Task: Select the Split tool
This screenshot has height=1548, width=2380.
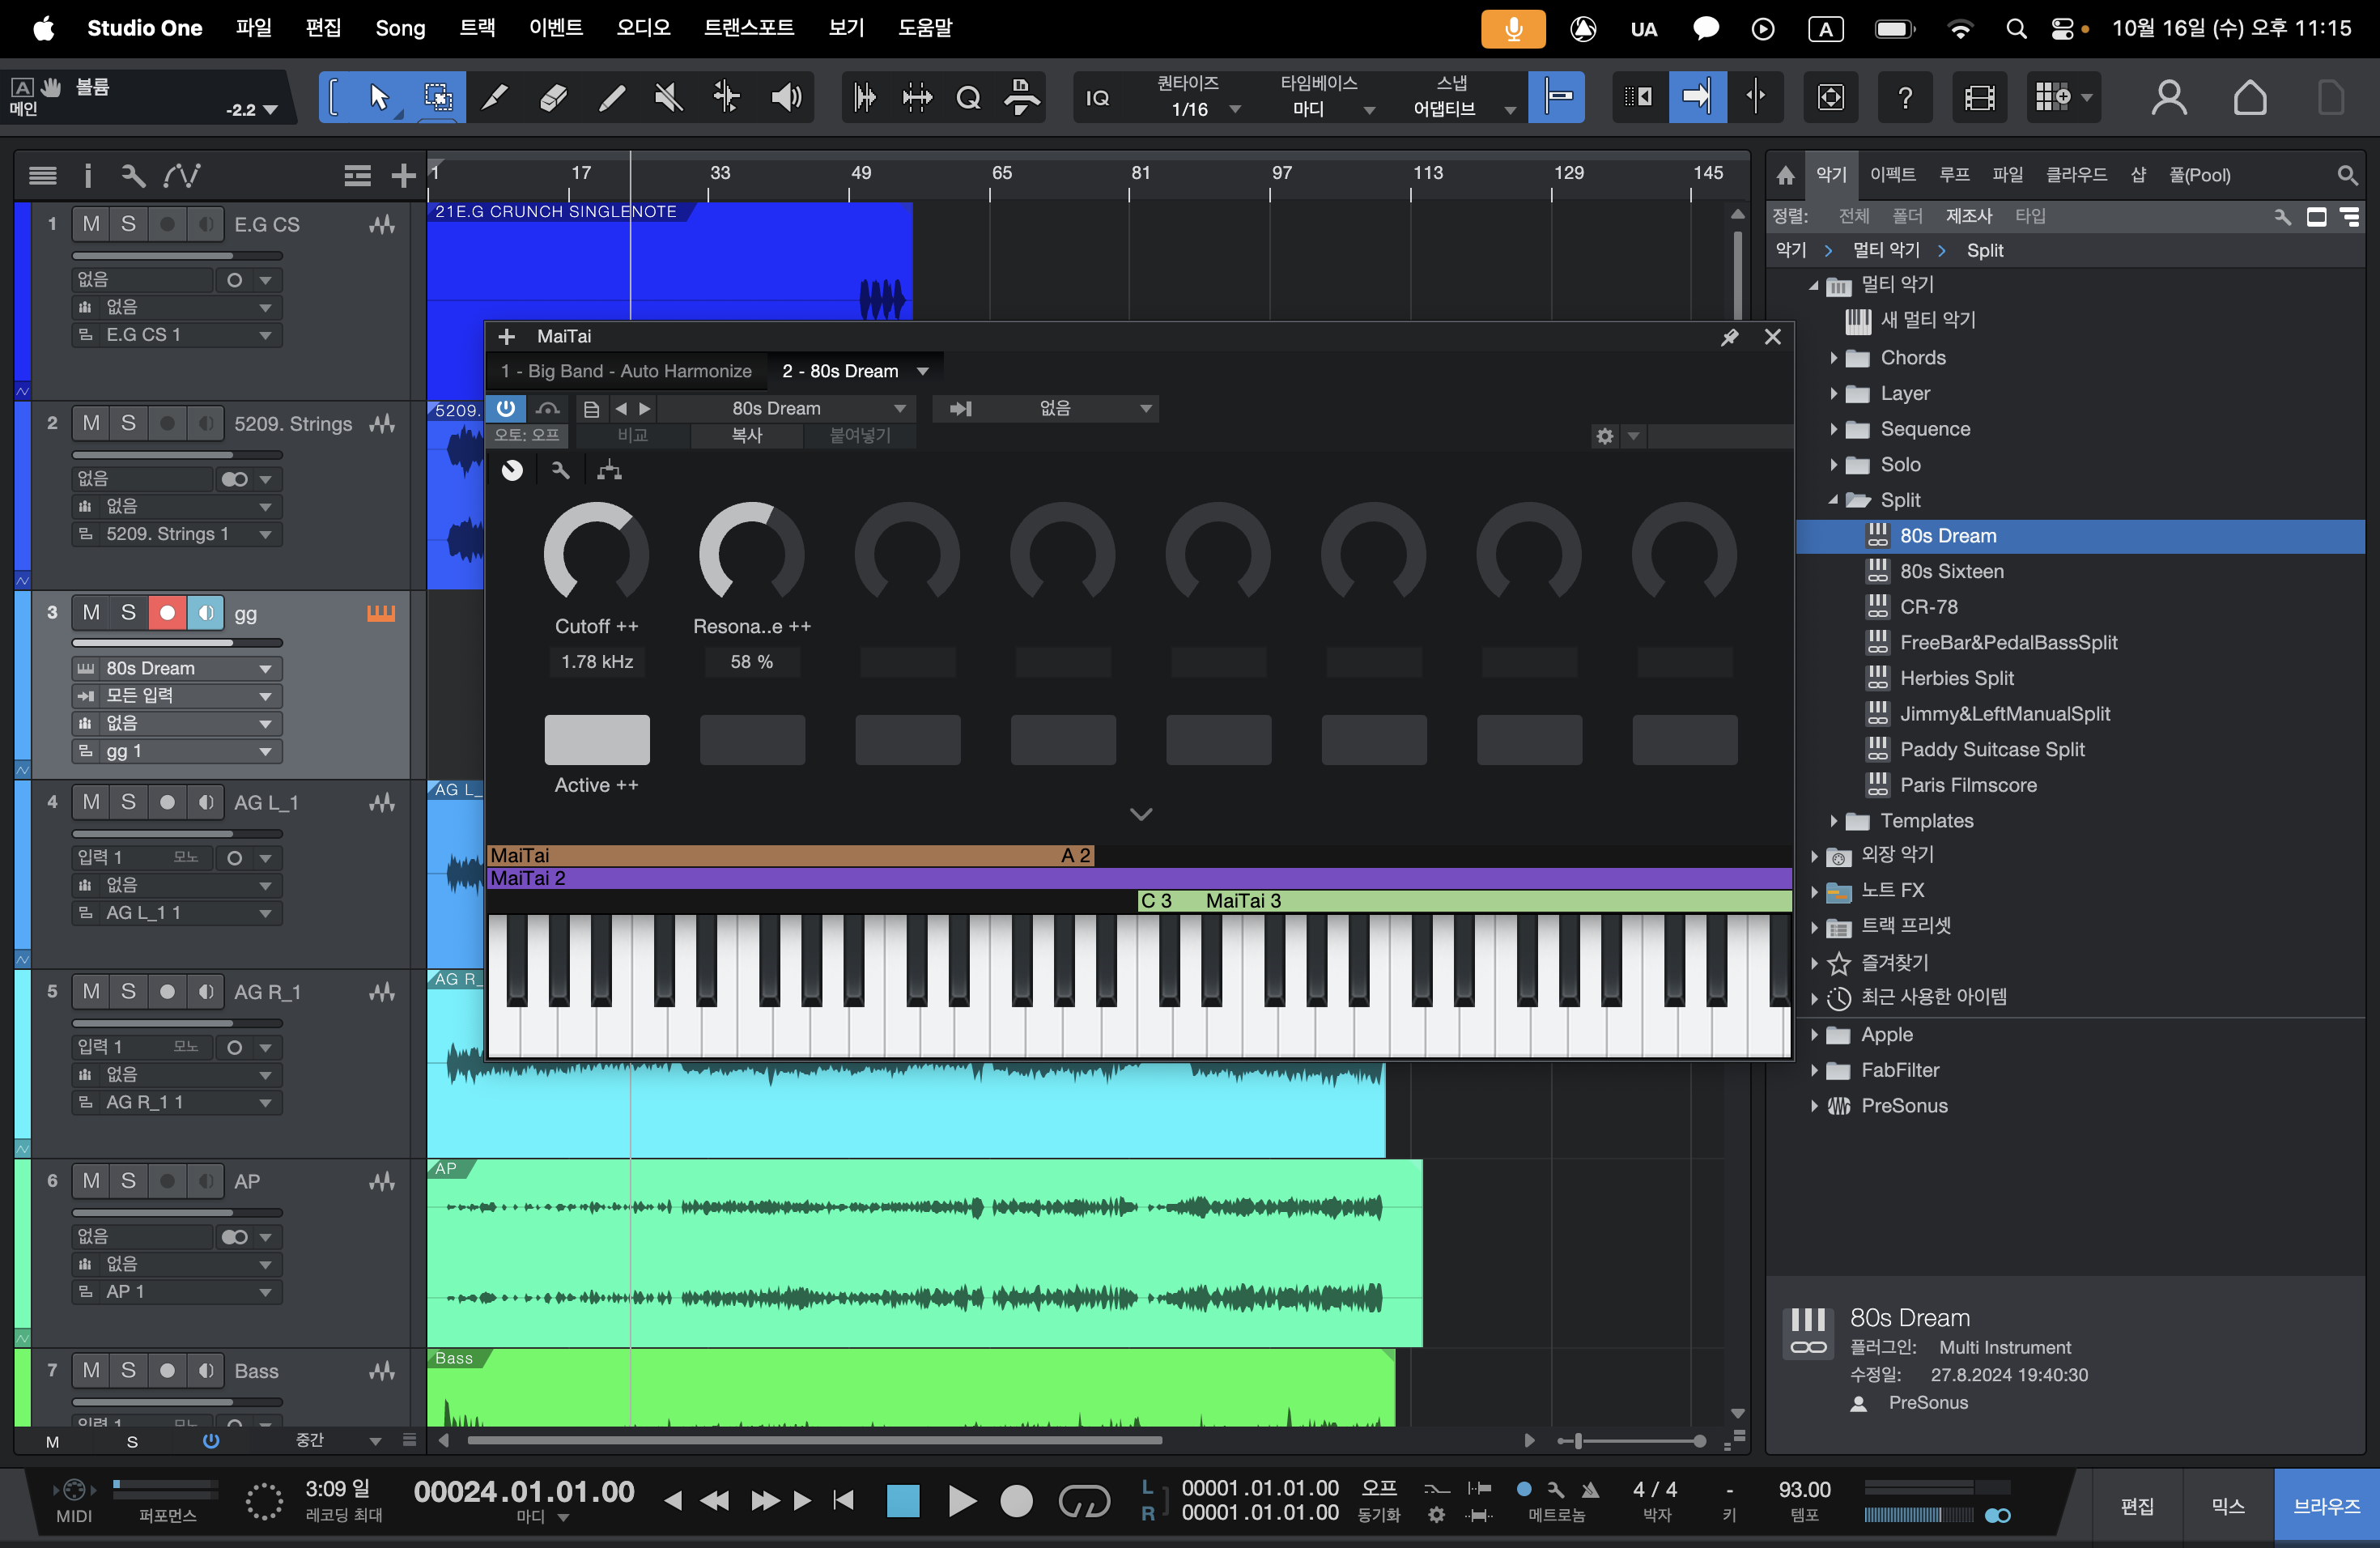Action: coord(495,97)
